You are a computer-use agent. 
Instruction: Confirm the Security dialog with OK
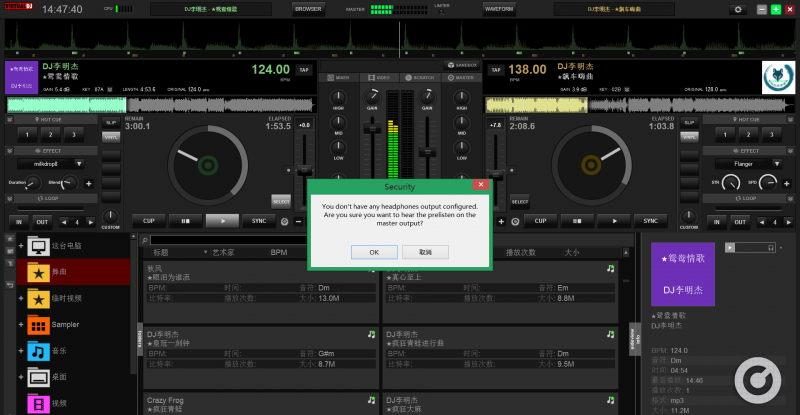click(373, 252)
